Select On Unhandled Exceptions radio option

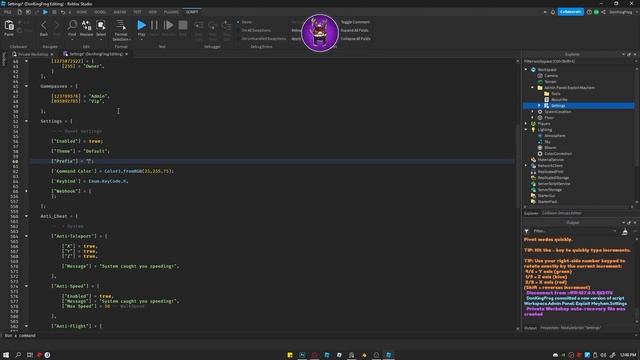click(238, 39)
